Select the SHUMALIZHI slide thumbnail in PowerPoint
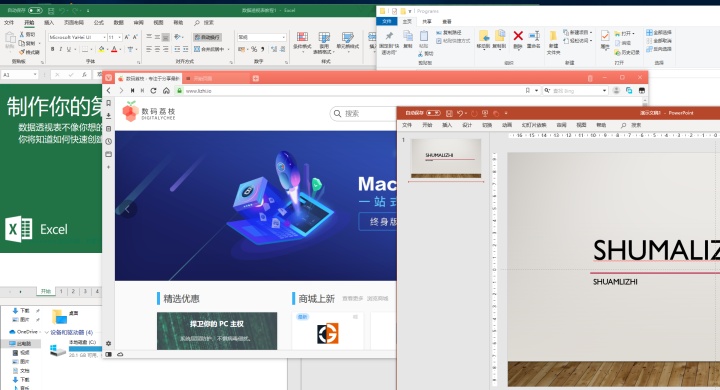Screen dimensions: 720x390 point(446,158)
